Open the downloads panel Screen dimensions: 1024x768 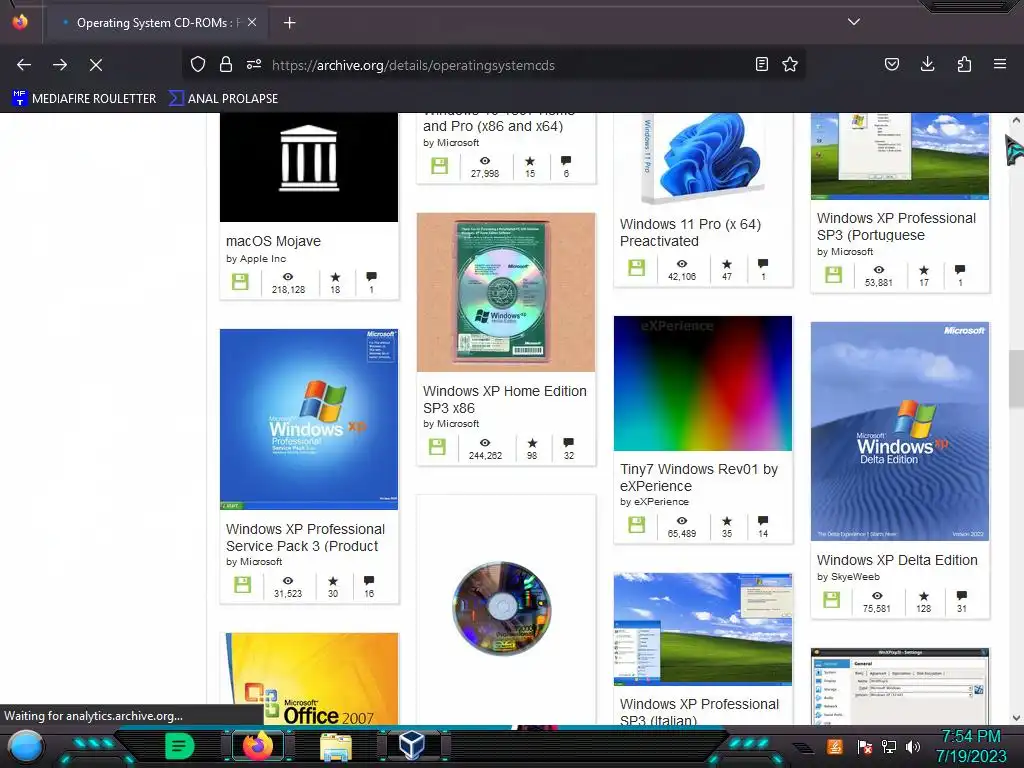927,64
